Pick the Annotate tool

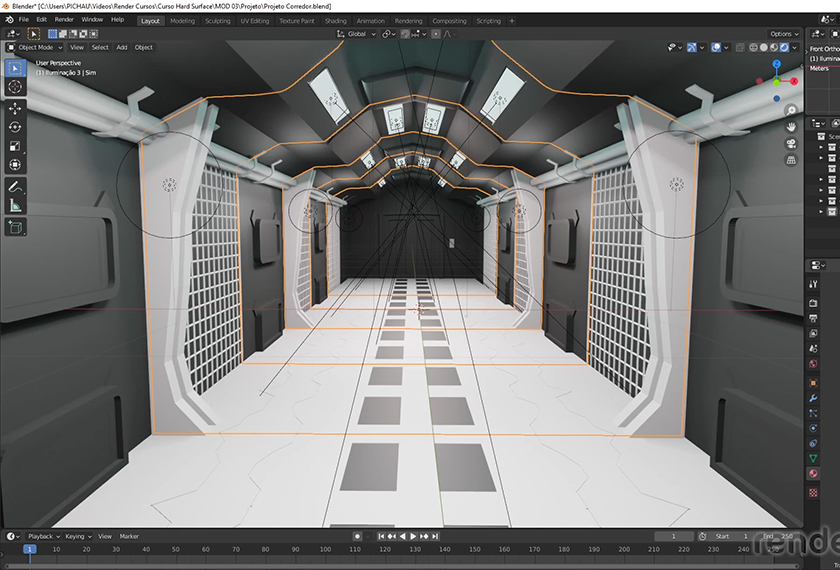click(x=15, y=186)
